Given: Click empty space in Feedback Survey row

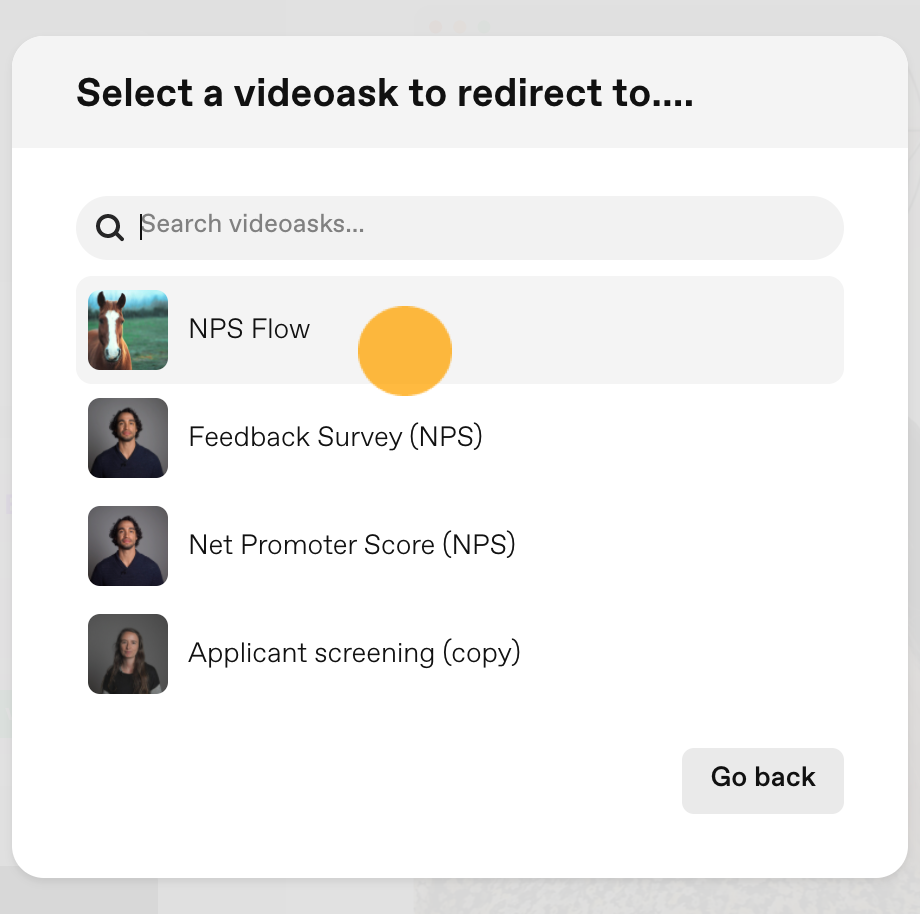Looking at the screenshot, I should 663,438.
